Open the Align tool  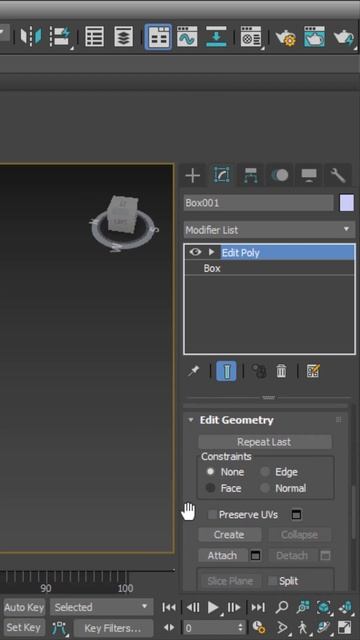61,37
